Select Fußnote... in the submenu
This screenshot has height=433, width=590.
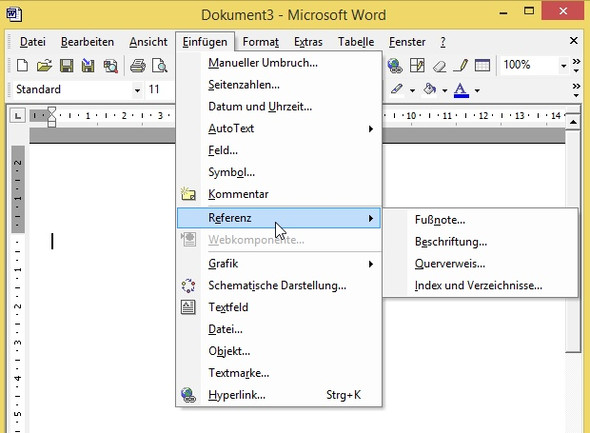click(x=480, y=220)
